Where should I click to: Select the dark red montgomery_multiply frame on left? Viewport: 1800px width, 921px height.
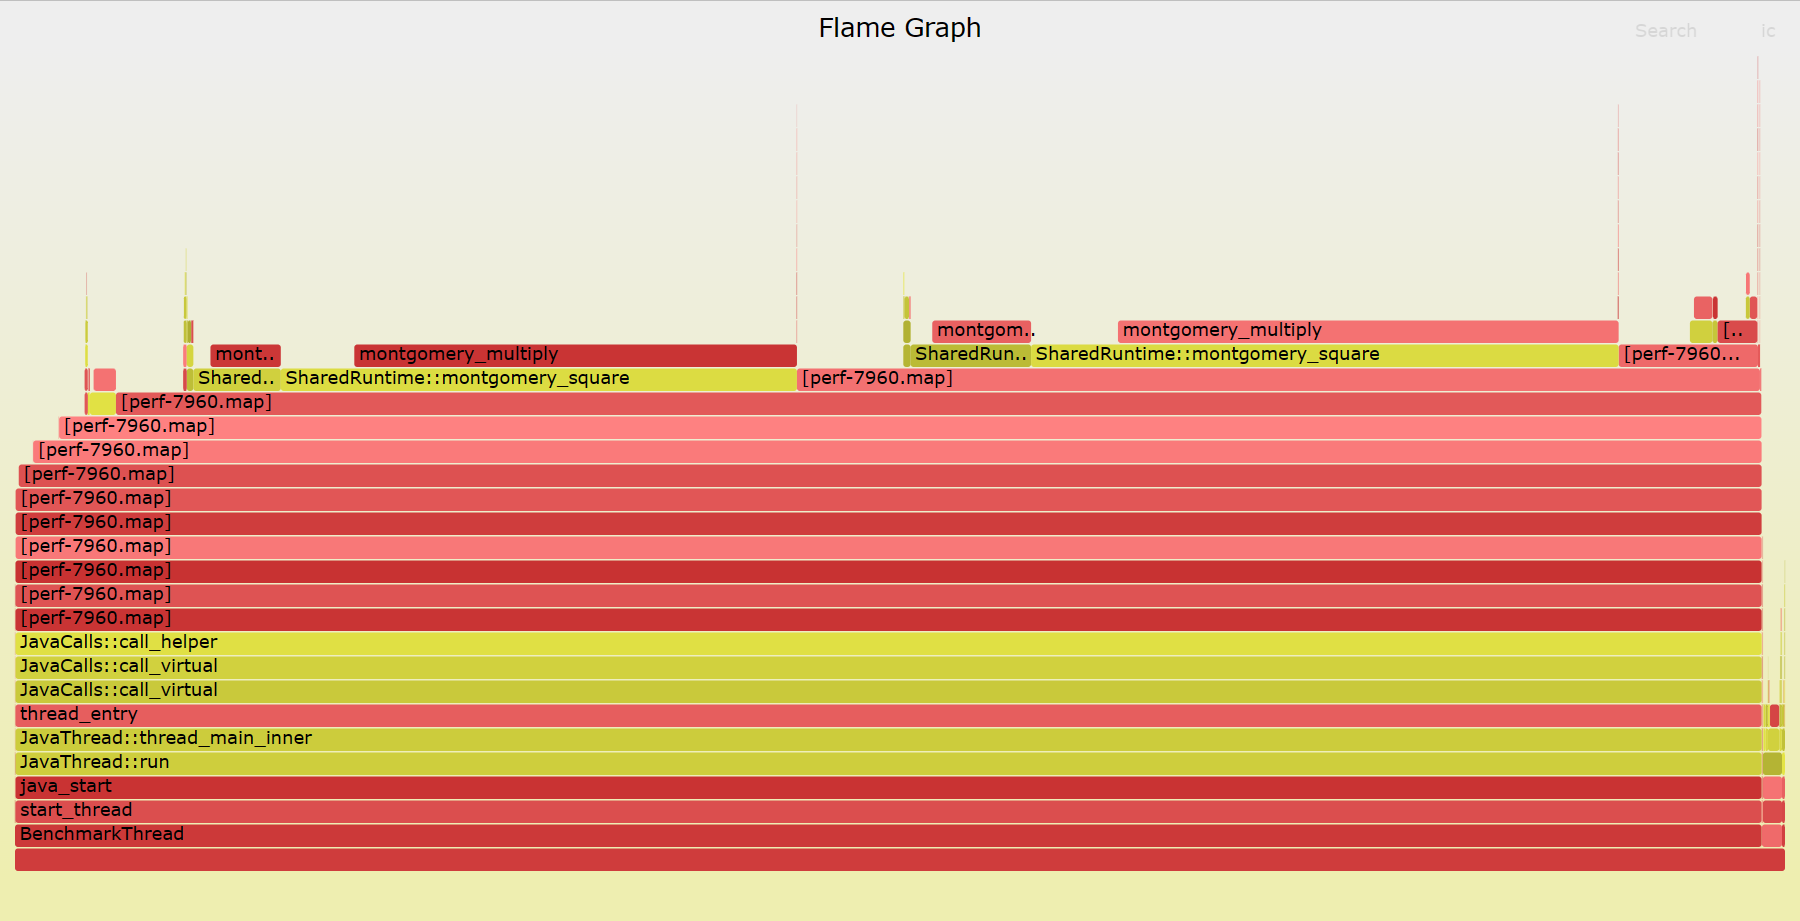(x=575, y=355)
